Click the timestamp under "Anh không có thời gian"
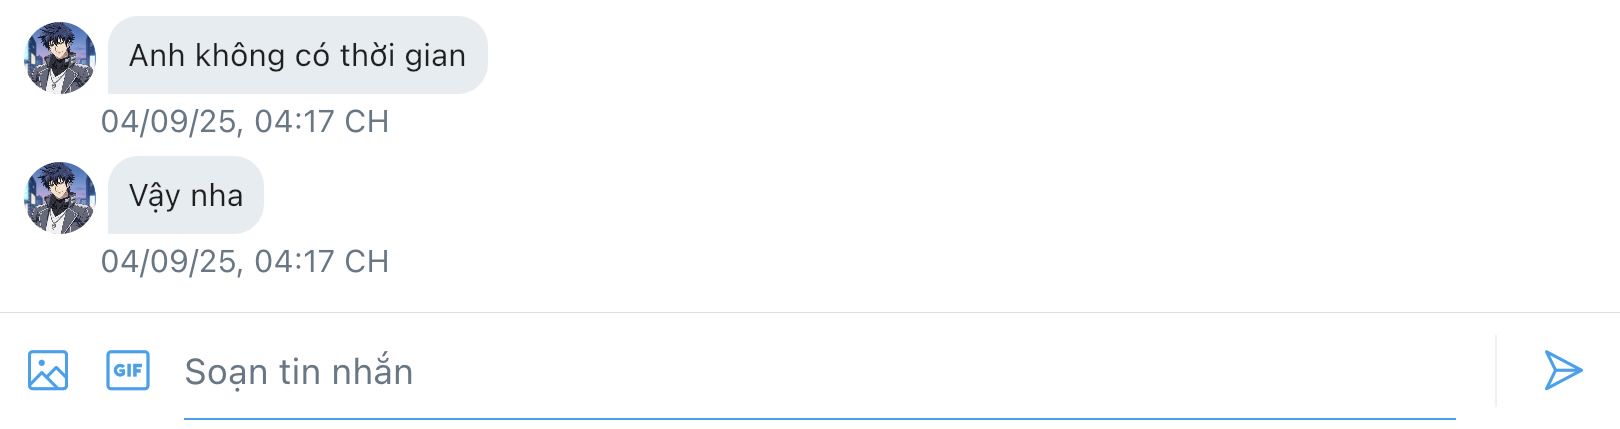 245,121
